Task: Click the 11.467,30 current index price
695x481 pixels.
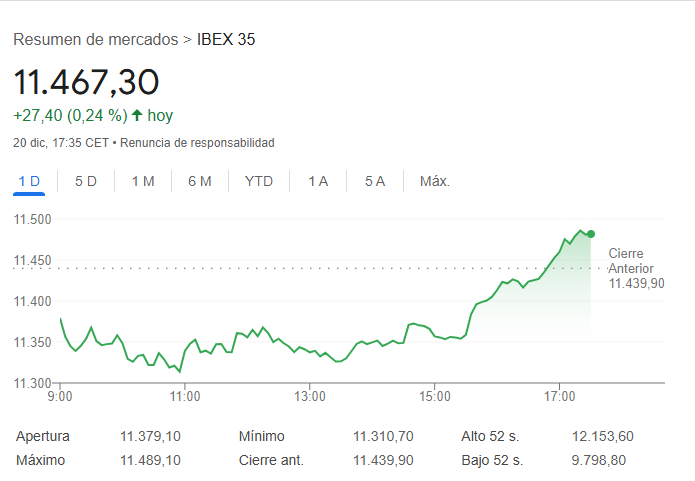Action: [x=86, y=82]
